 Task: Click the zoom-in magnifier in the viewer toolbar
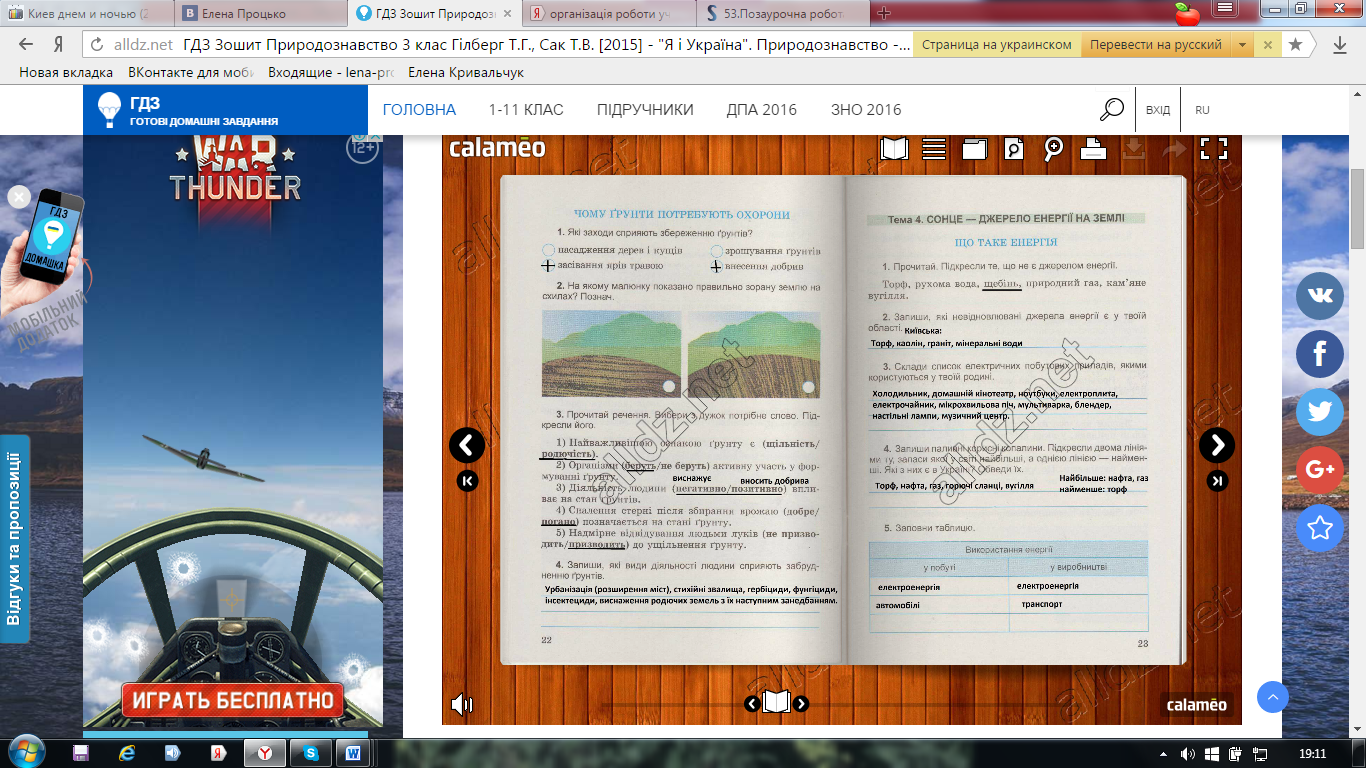coord(1053,149)
